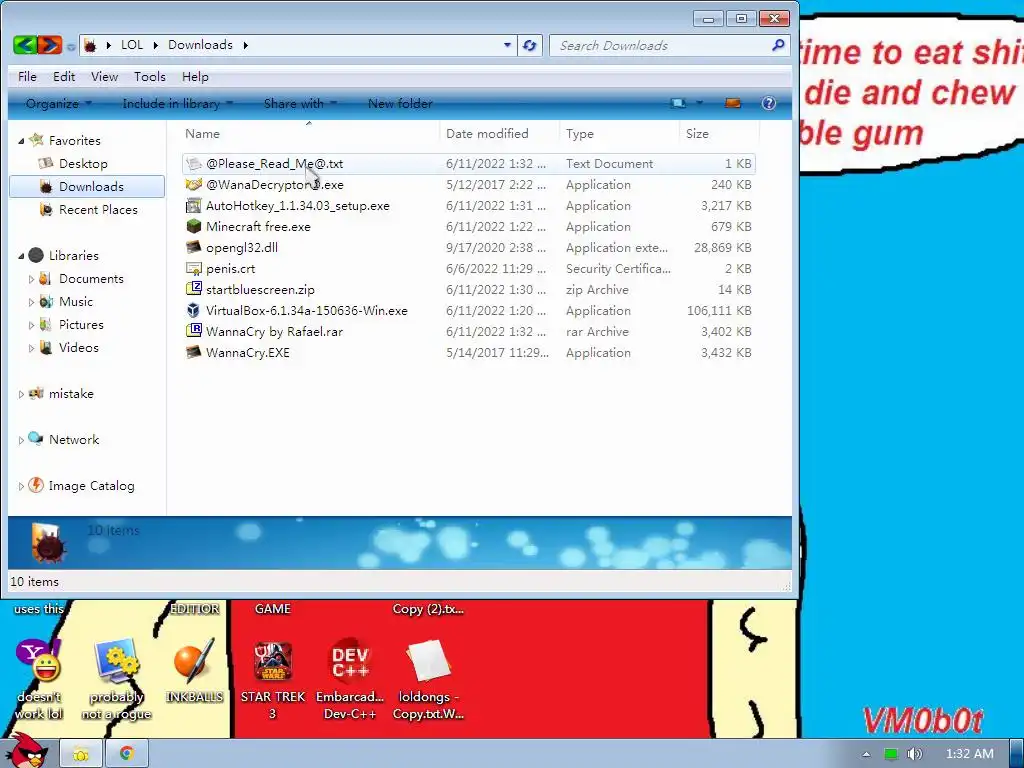Screen dimensions: 1024x768
Task: Collapse the Libraries tree section
Action: (x=21, y=256)
